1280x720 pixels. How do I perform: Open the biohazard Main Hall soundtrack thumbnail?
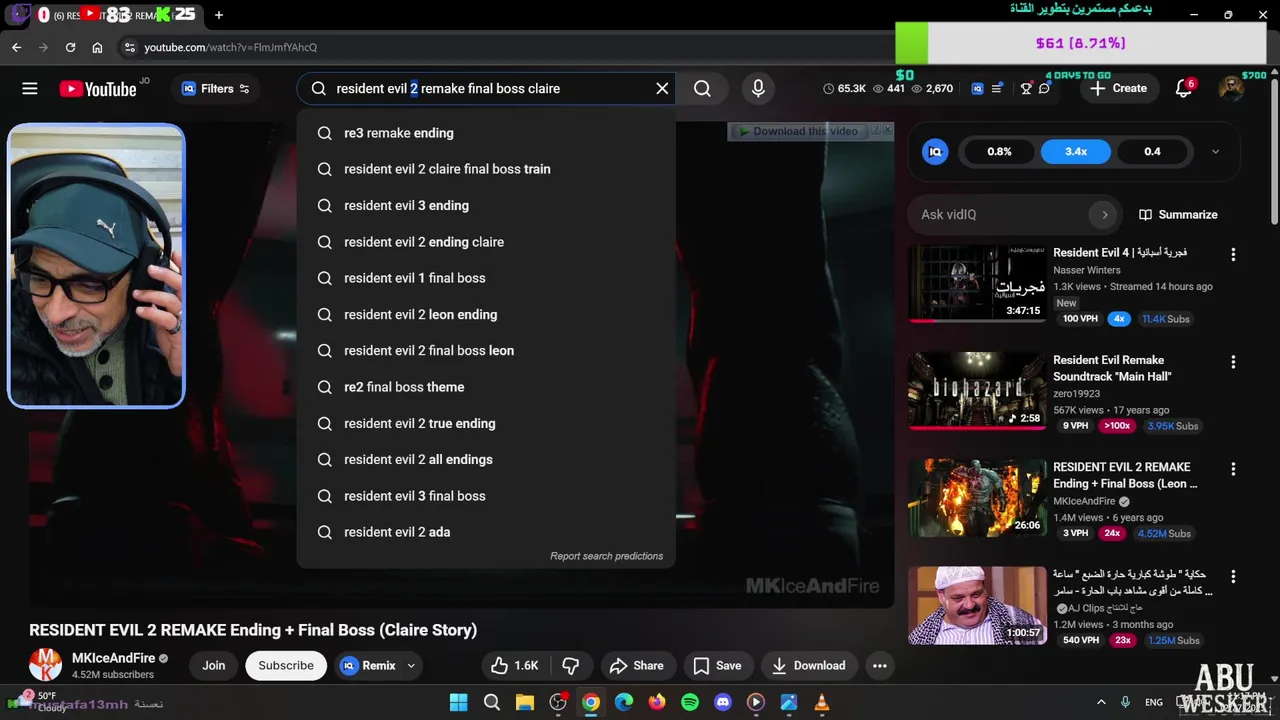pos(977,390)
